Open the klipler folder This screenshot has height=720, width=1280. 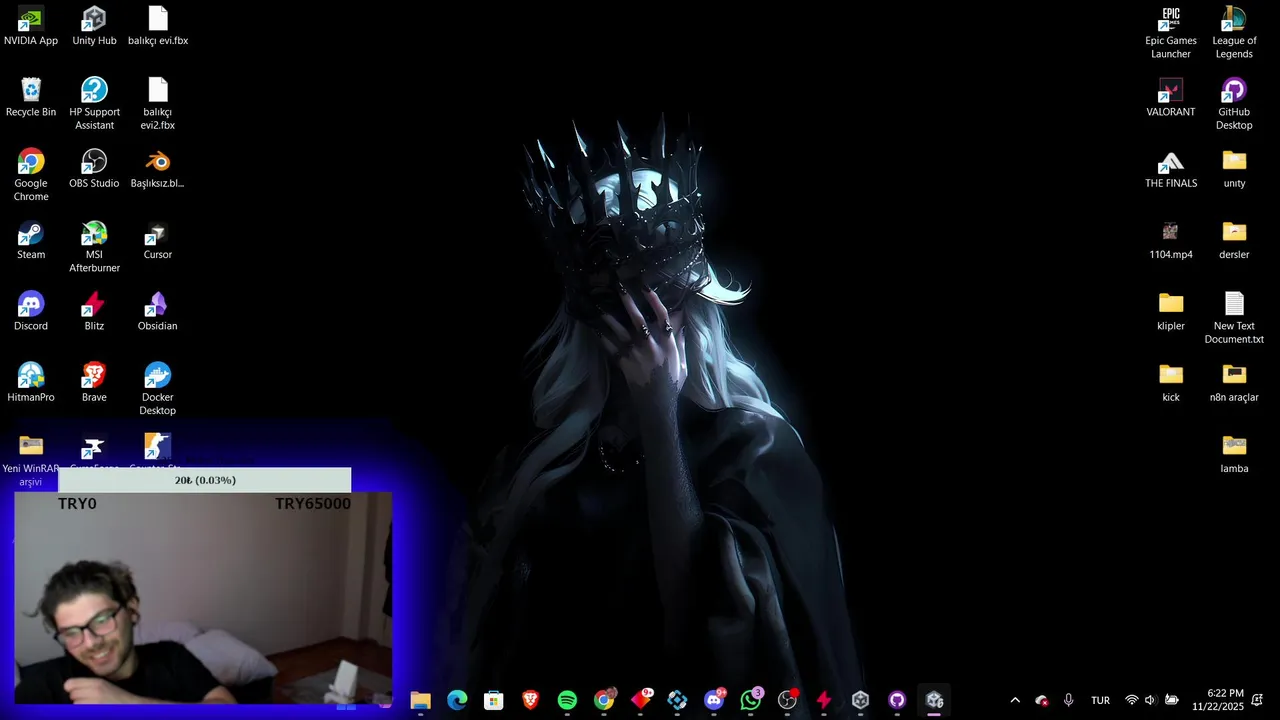coord(1171,311)
